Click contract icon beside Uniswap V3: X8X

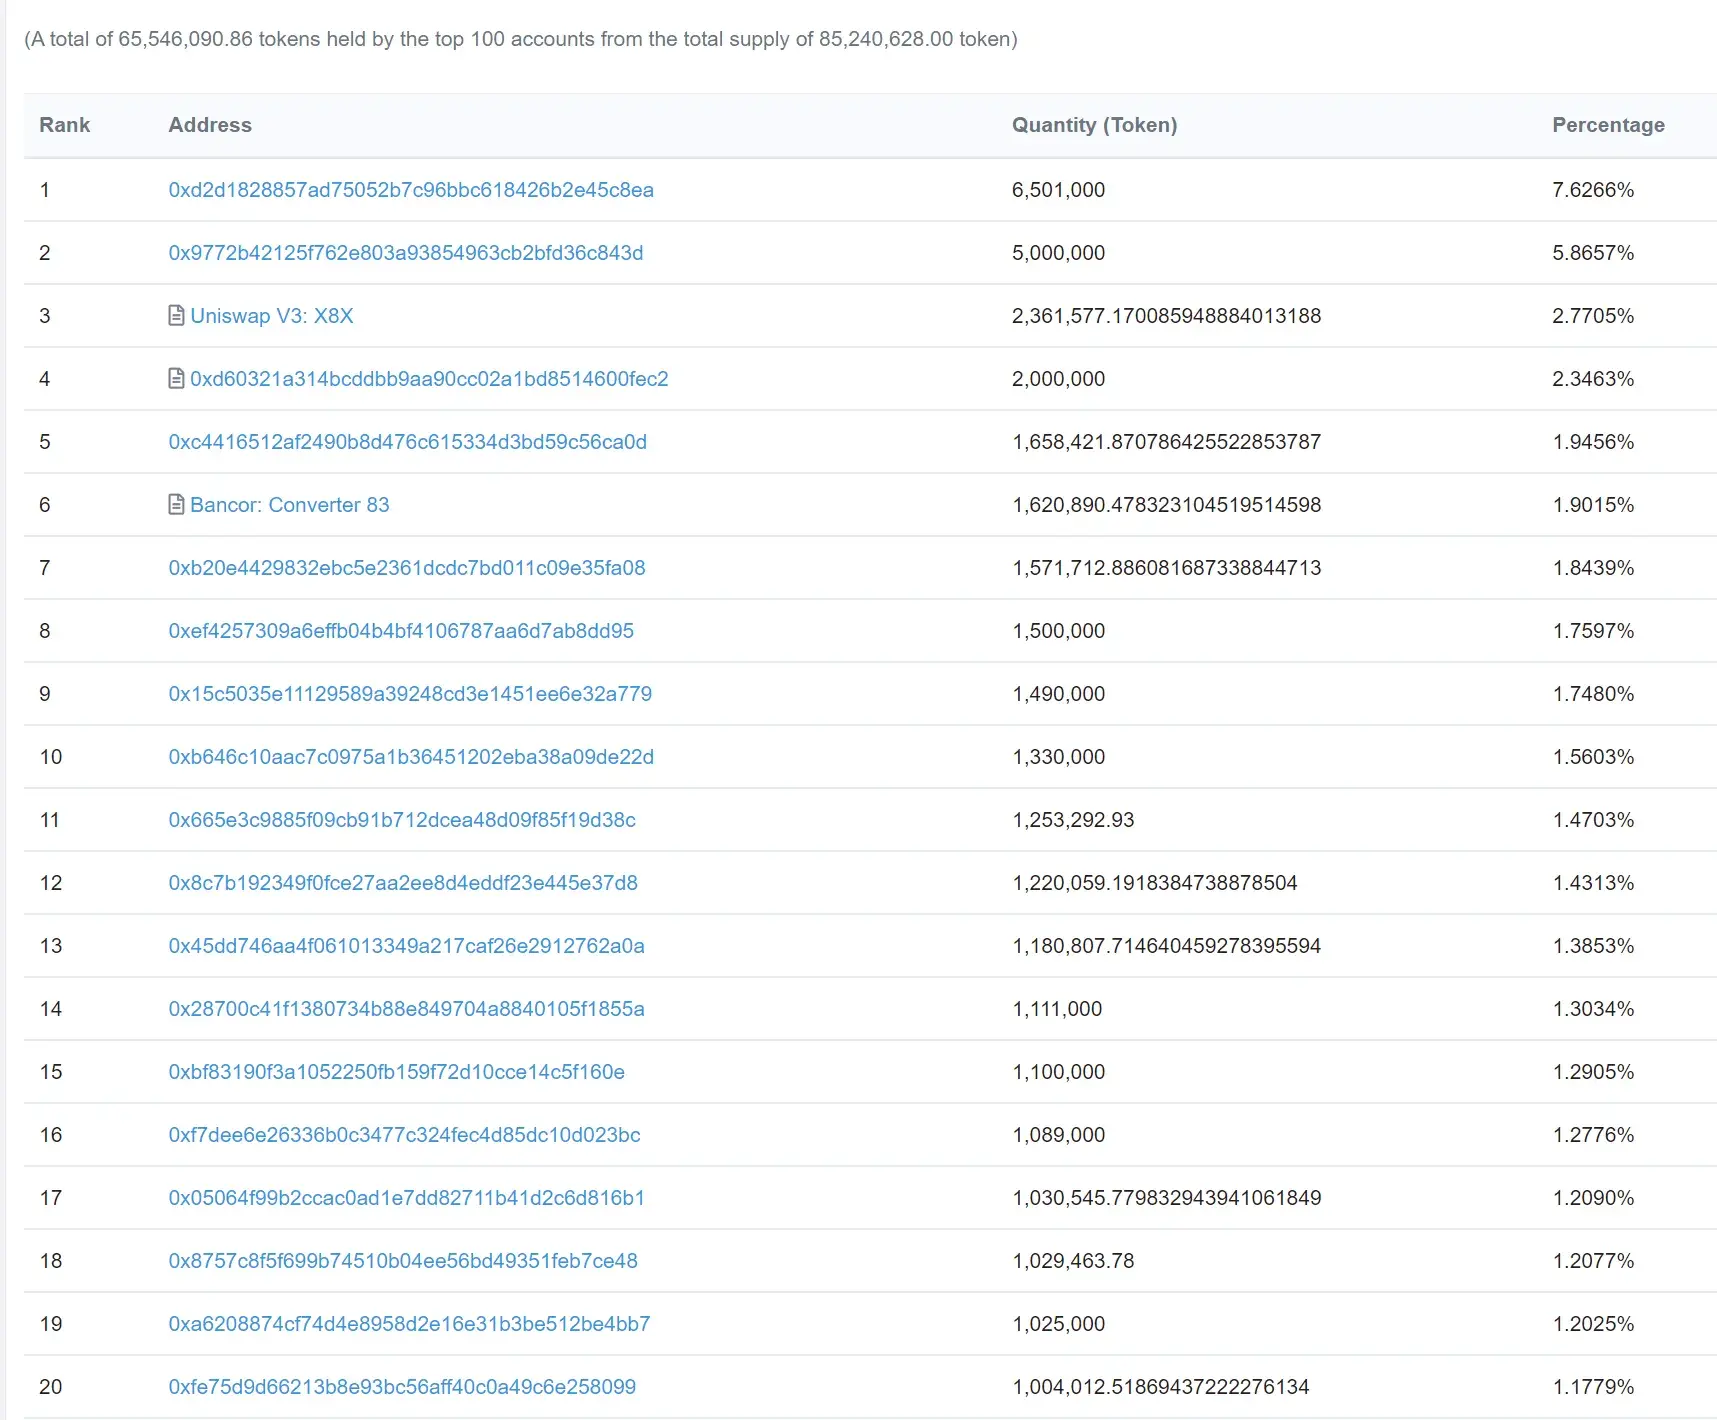tap(176, 316)
